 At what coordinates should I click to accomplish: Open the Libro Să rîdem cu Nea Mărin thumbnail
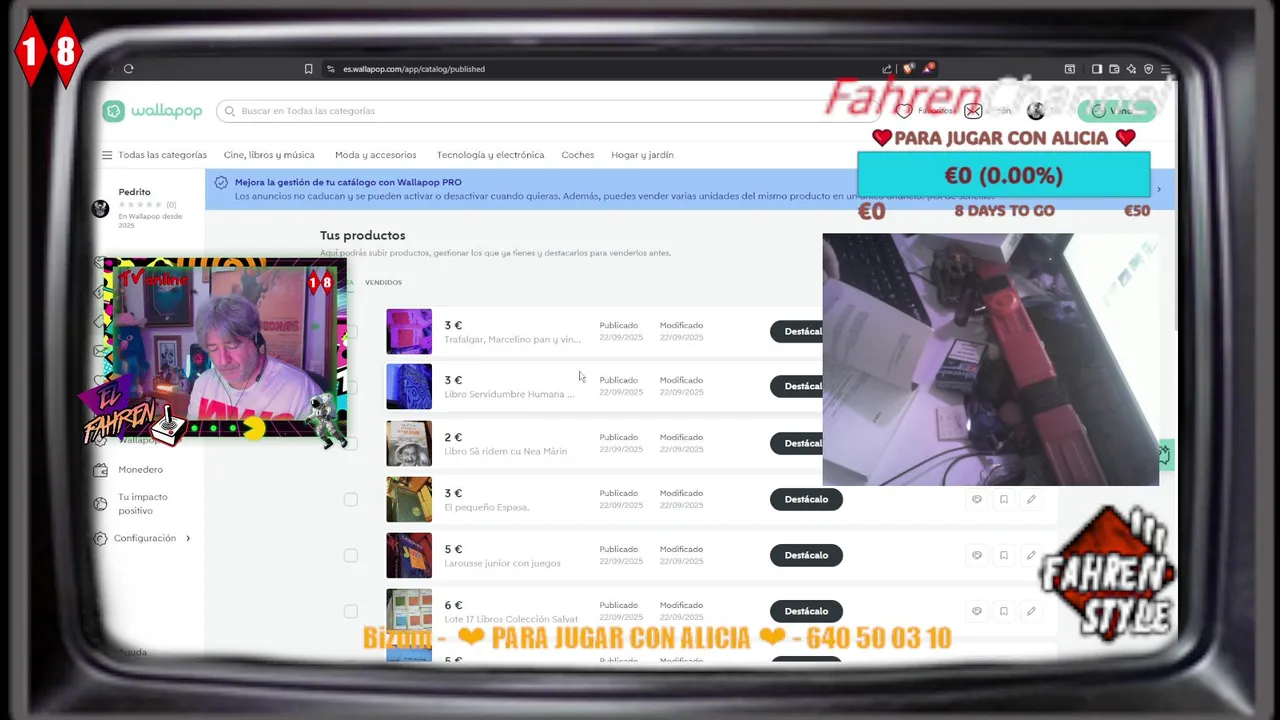coord(409,443)
